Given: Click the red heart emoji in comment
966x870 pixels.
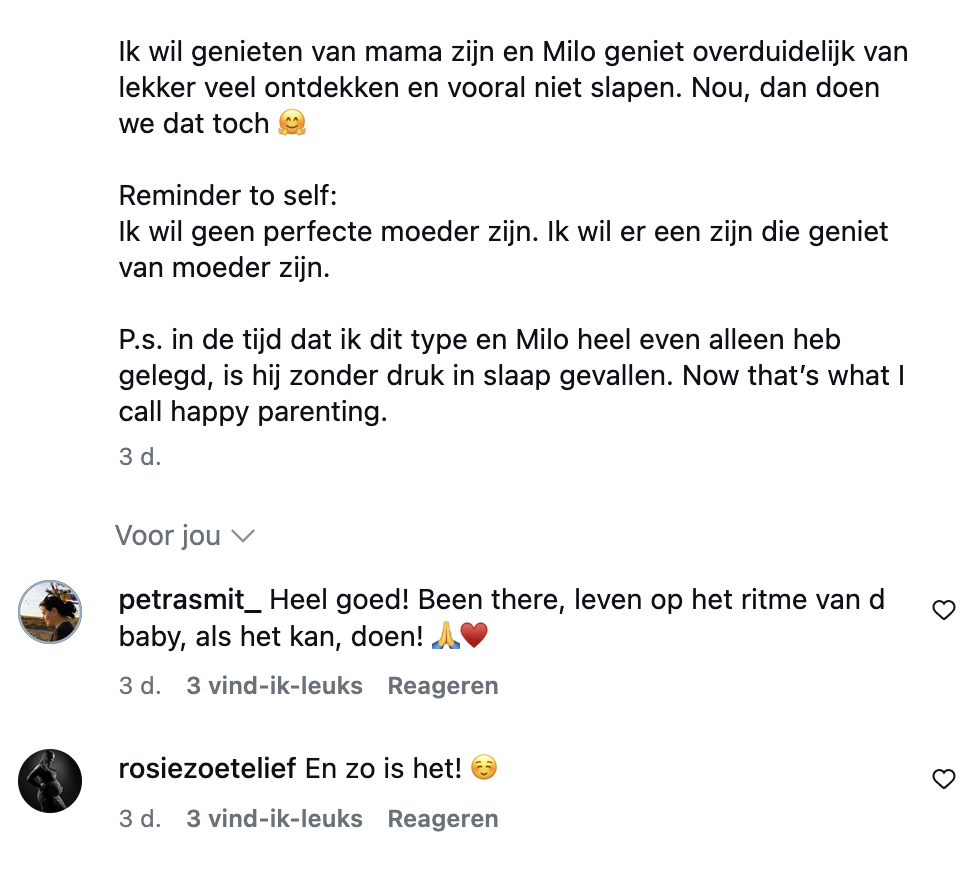Looking at the screenshot, I should click(474, 635).
